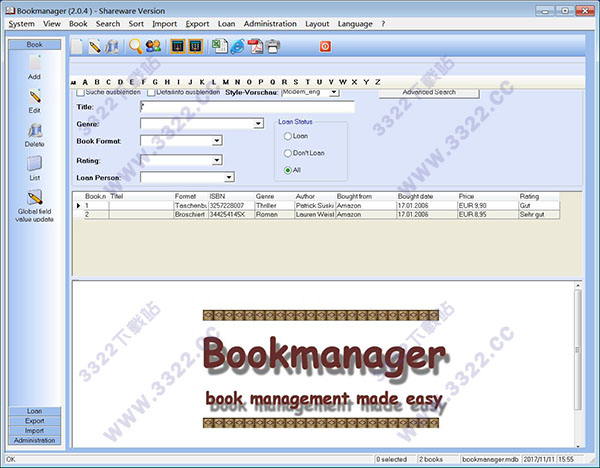The width and height of the screenshot is (600, 468).
Task: Open the Import menu
Action: click(165, 24)
